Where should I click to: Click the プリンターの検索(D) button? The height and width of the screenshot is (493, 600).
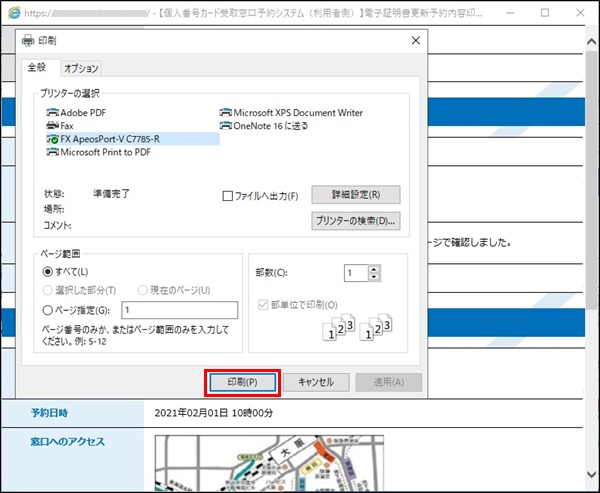click(x=355, y=221)
